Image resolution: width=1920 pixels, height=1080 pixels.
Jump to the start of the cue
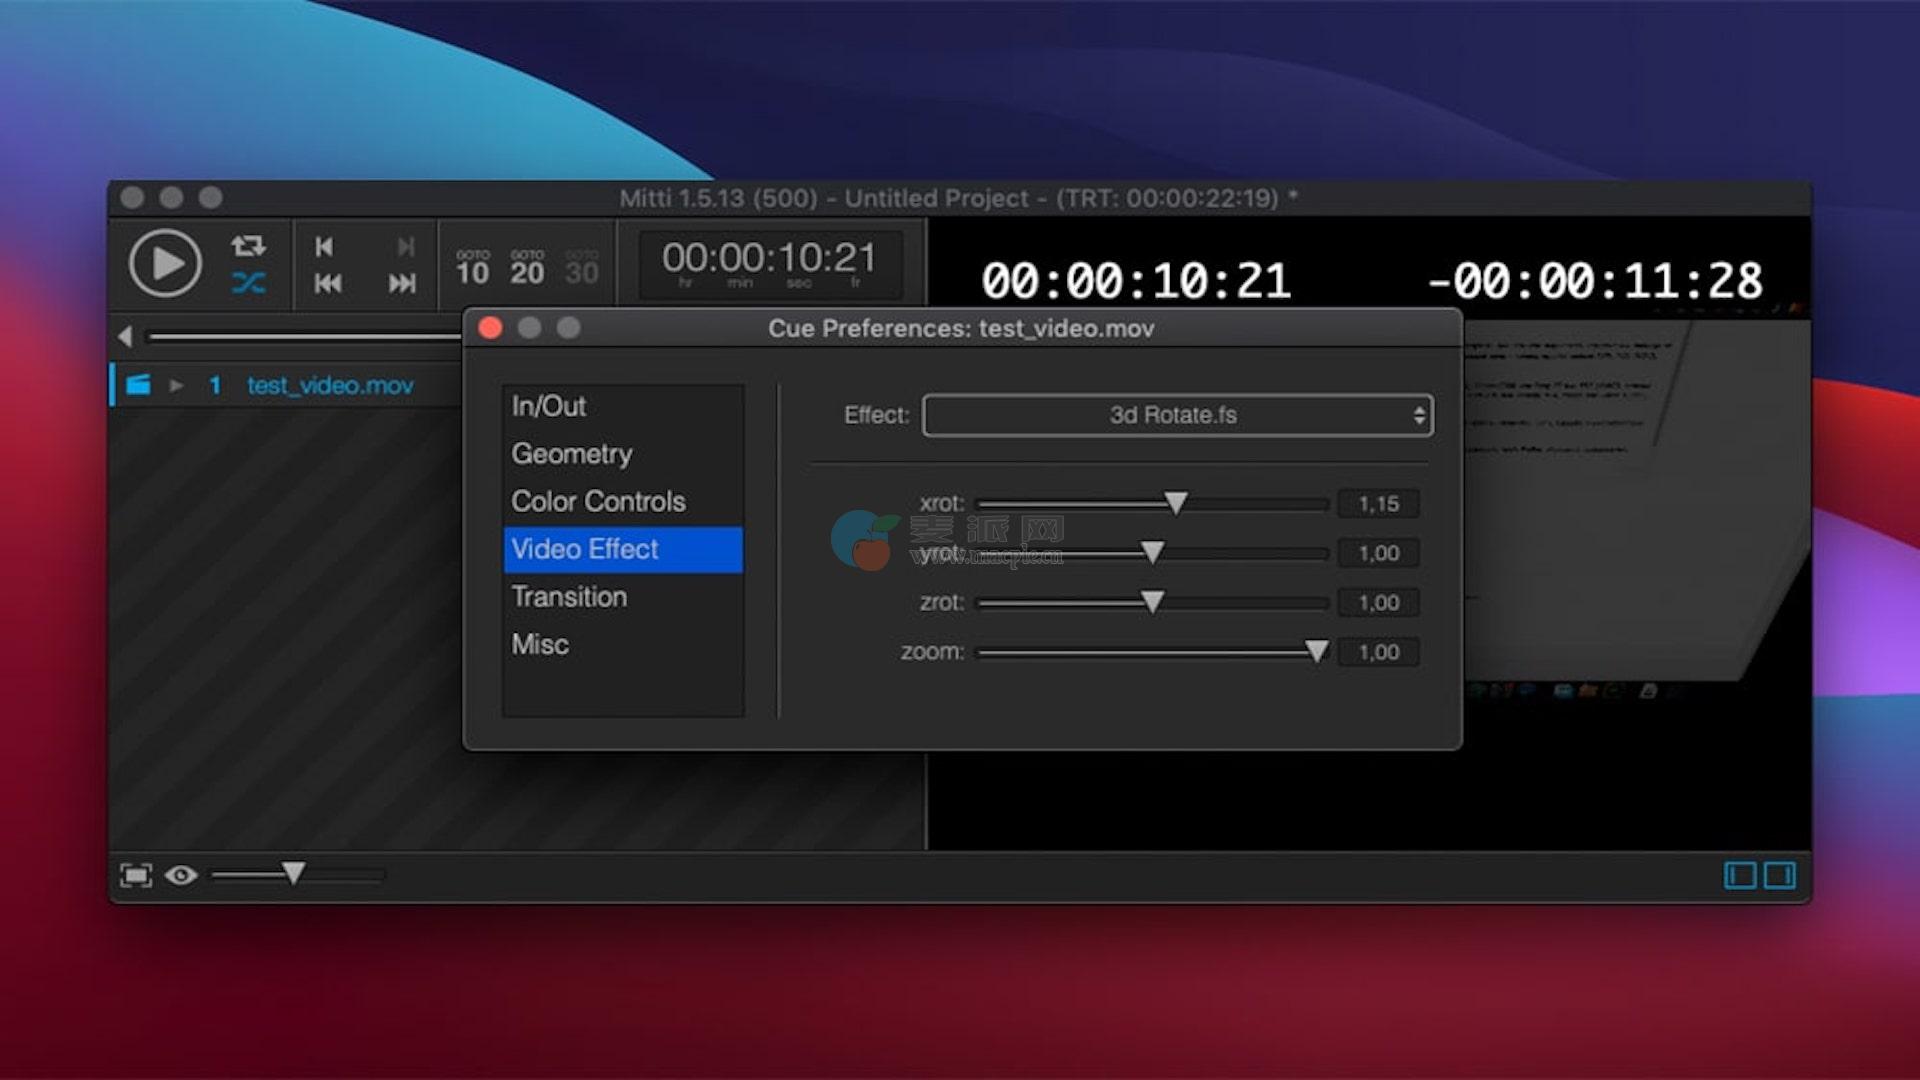(324, 246)
